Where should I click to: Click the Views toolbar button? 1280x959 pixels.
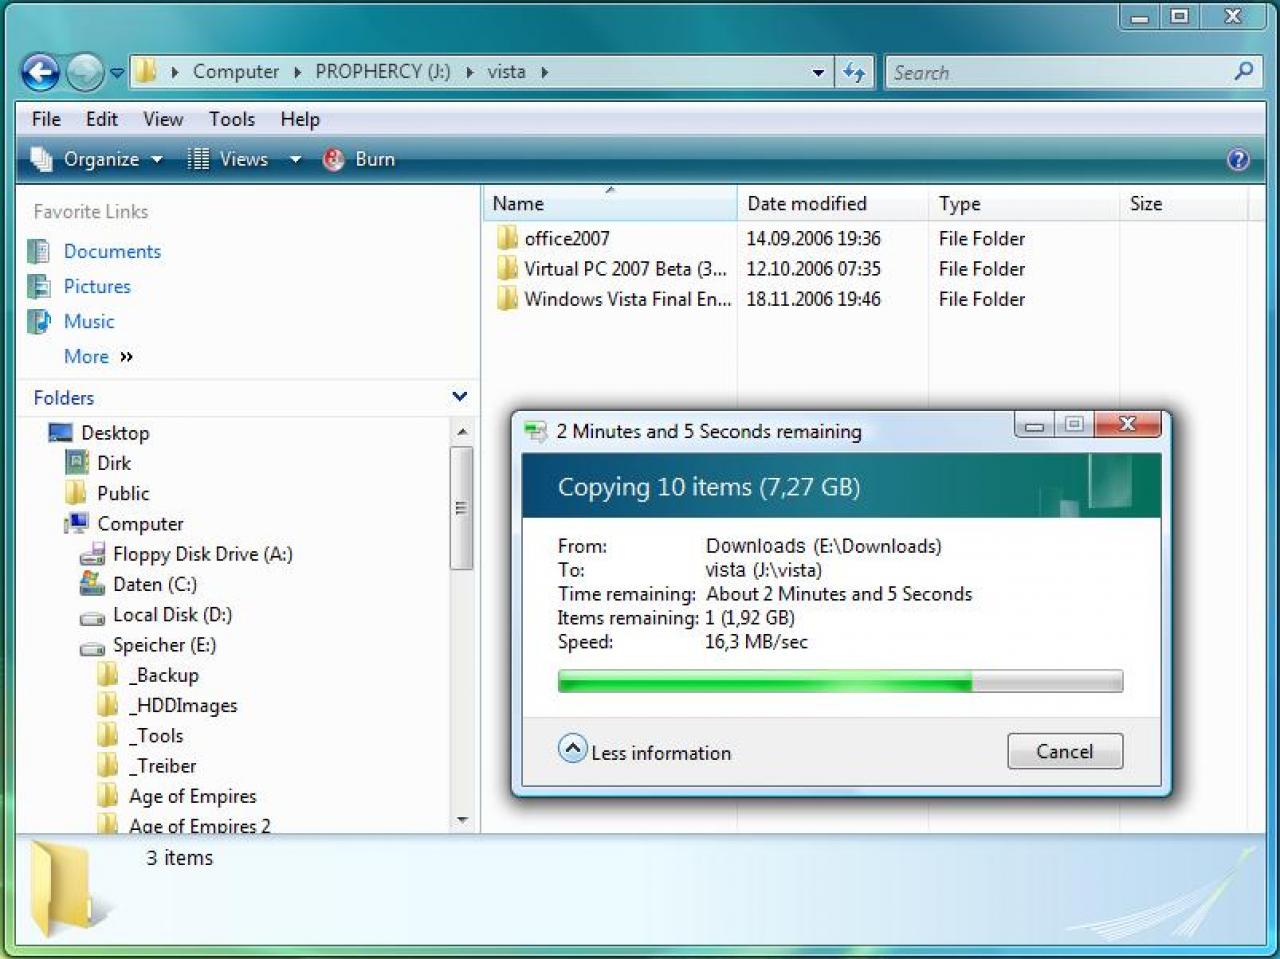tap(229, 159)
